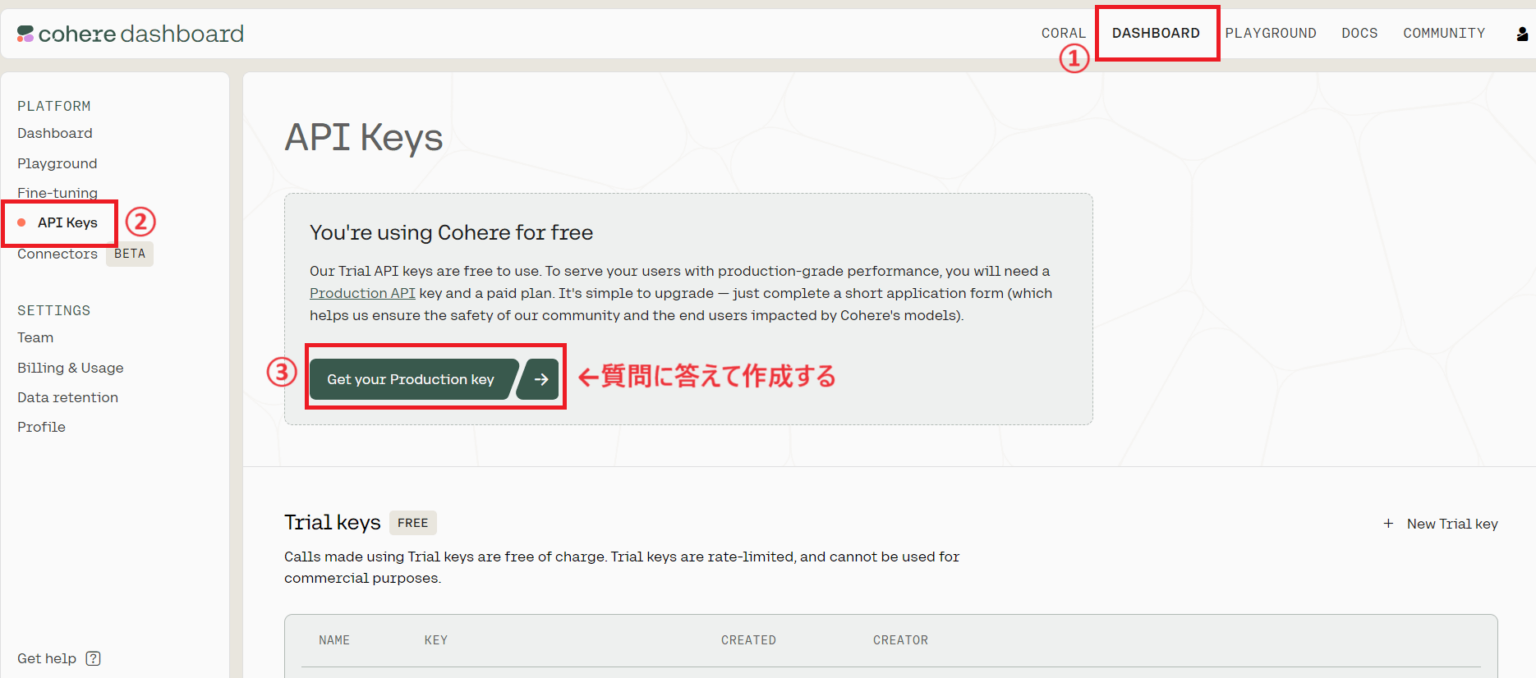Click the Get help question mark icon
The image size is (1536, 678).
[93, 658]
